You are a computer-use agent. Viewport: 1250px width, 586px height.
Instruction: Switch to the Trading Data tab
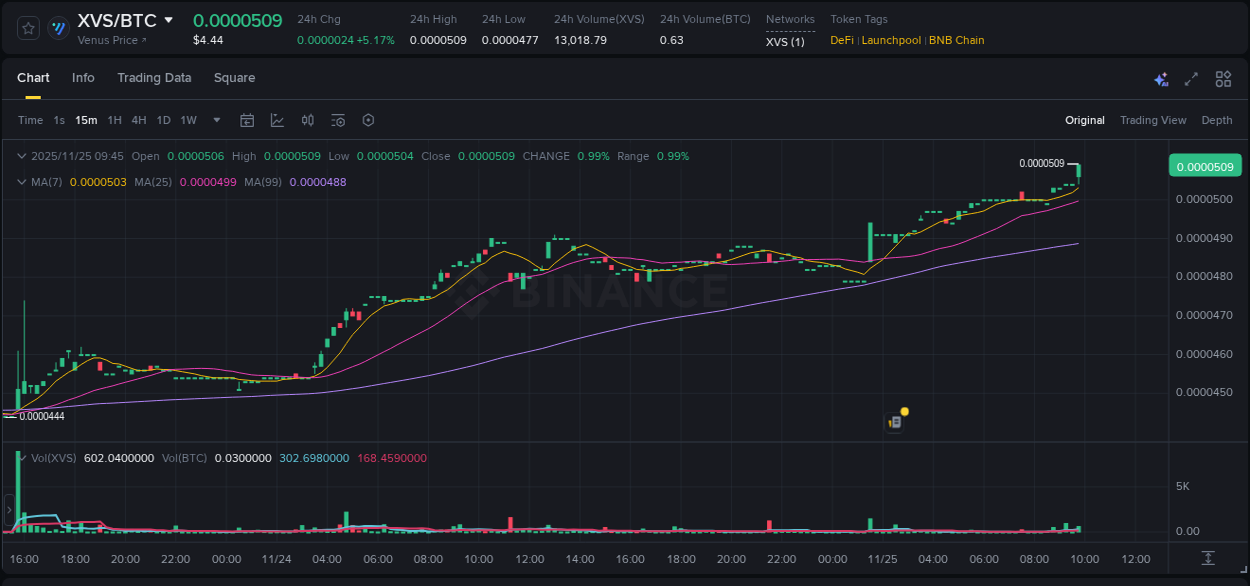click(x=154, y=78)
